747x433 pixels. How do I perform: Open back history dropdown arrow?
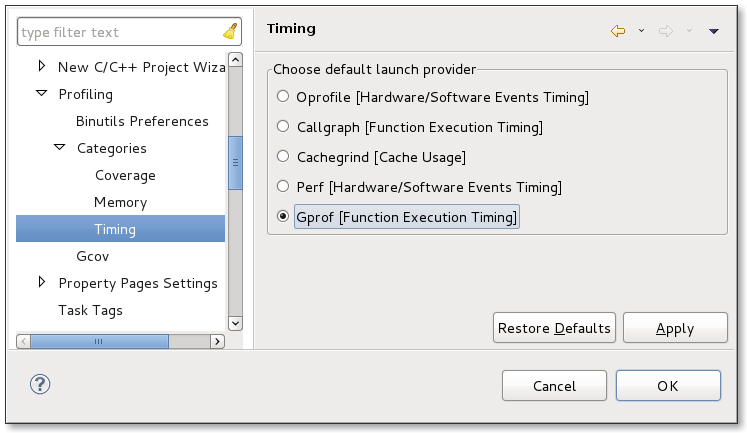[641, 31]
